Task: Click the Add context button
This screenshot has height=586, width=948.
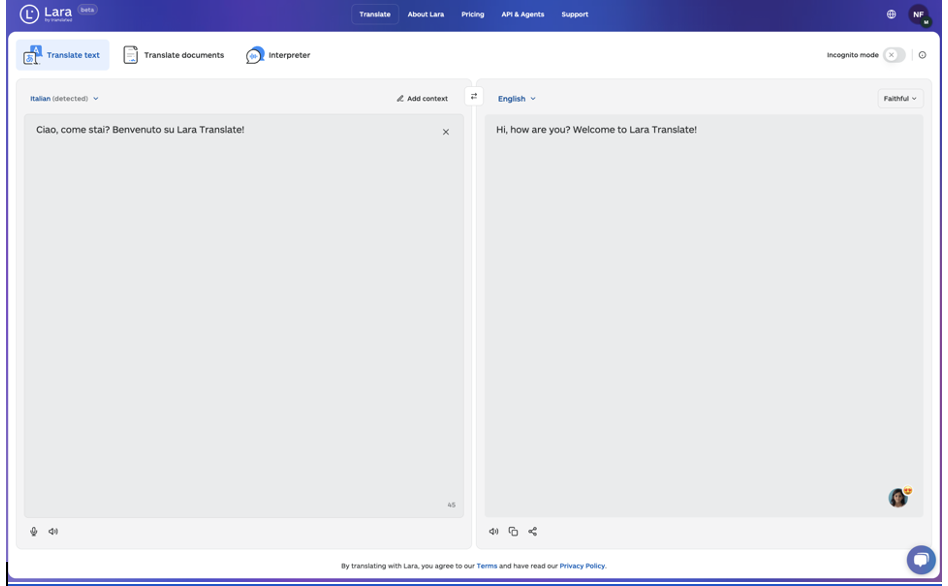Action: pos(422,99)
